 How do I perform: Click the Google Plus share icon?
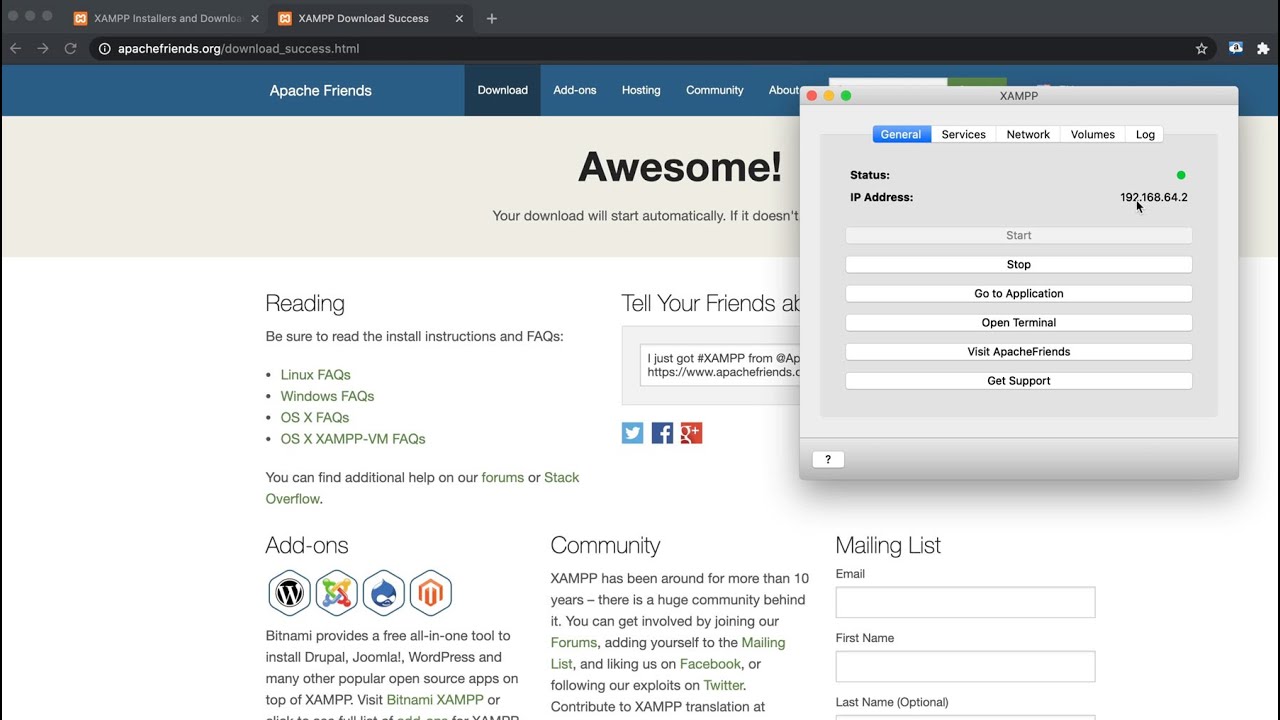click(691, 433)
